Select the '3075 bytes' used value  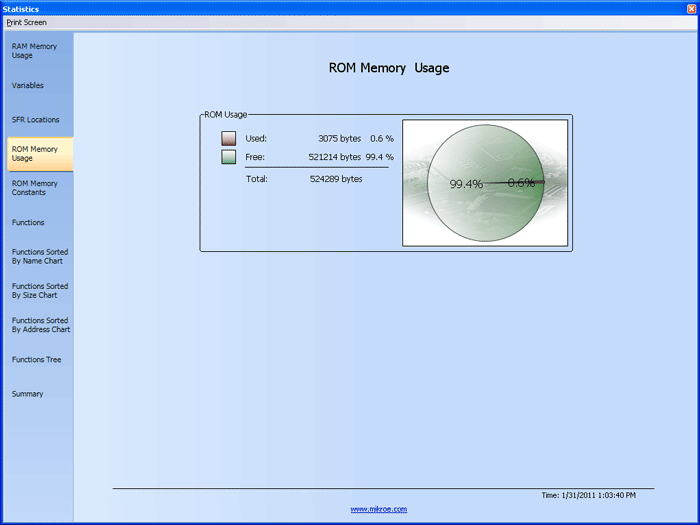pyautogui.click(x=339, y=138)
